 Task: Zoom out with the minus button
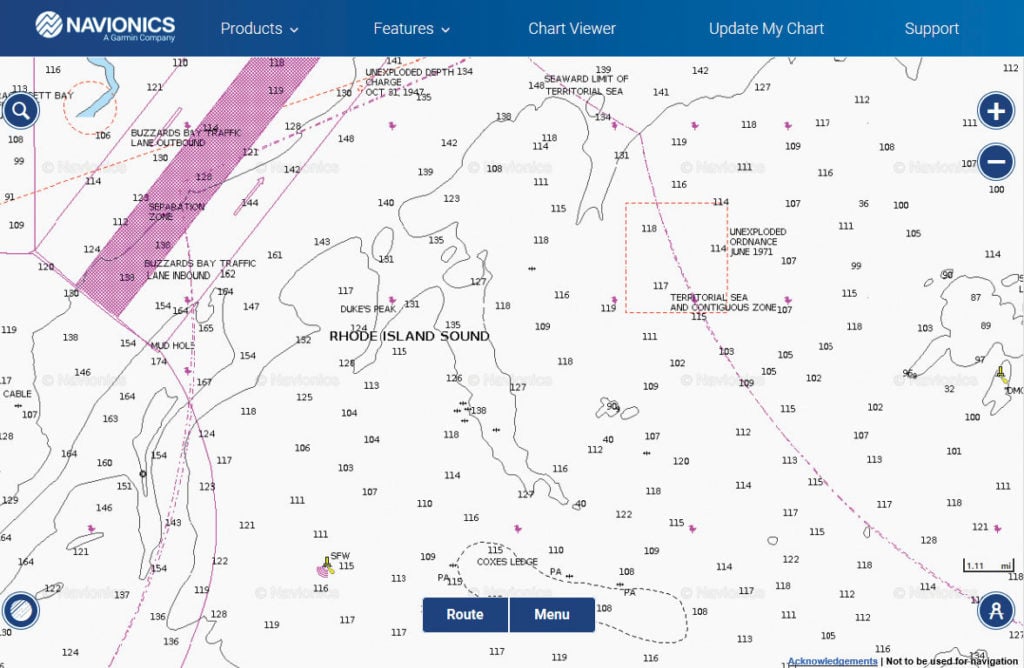pyautogui.click(x=995, y=161)
